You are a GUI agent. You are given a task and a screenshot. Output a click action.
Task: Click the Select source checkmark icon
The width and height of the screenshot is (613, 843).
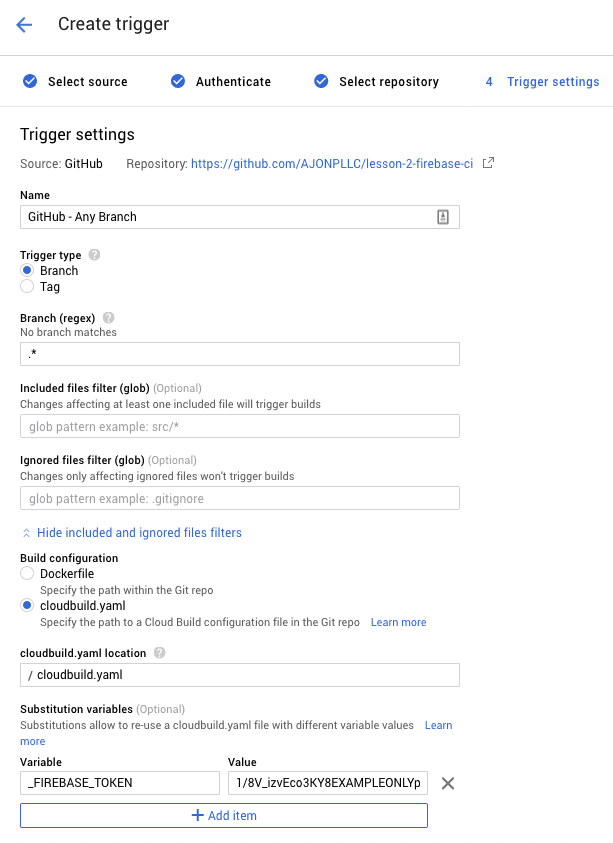(30, 81)
